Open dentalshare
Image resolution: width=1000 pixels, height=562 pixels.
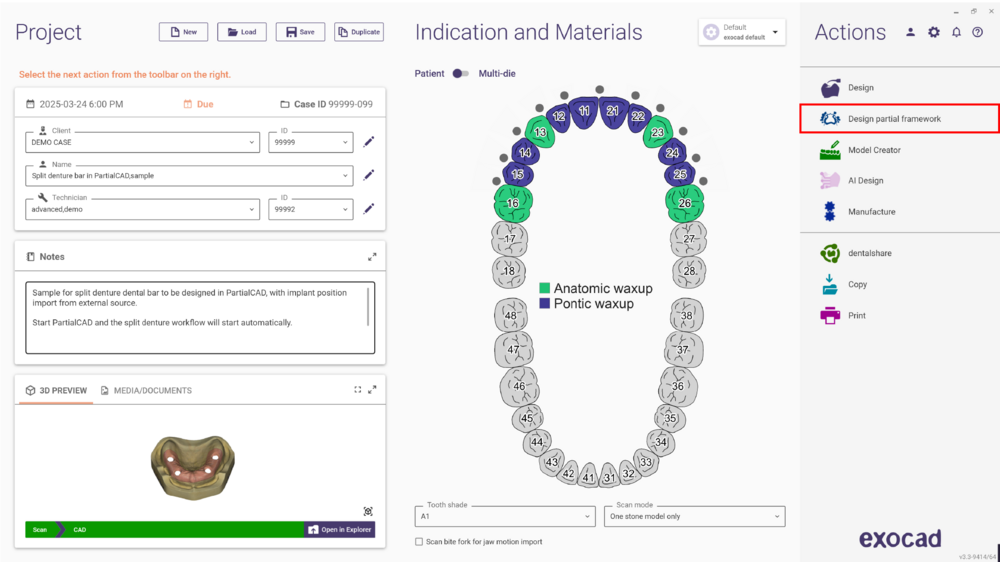coord(869,253)
